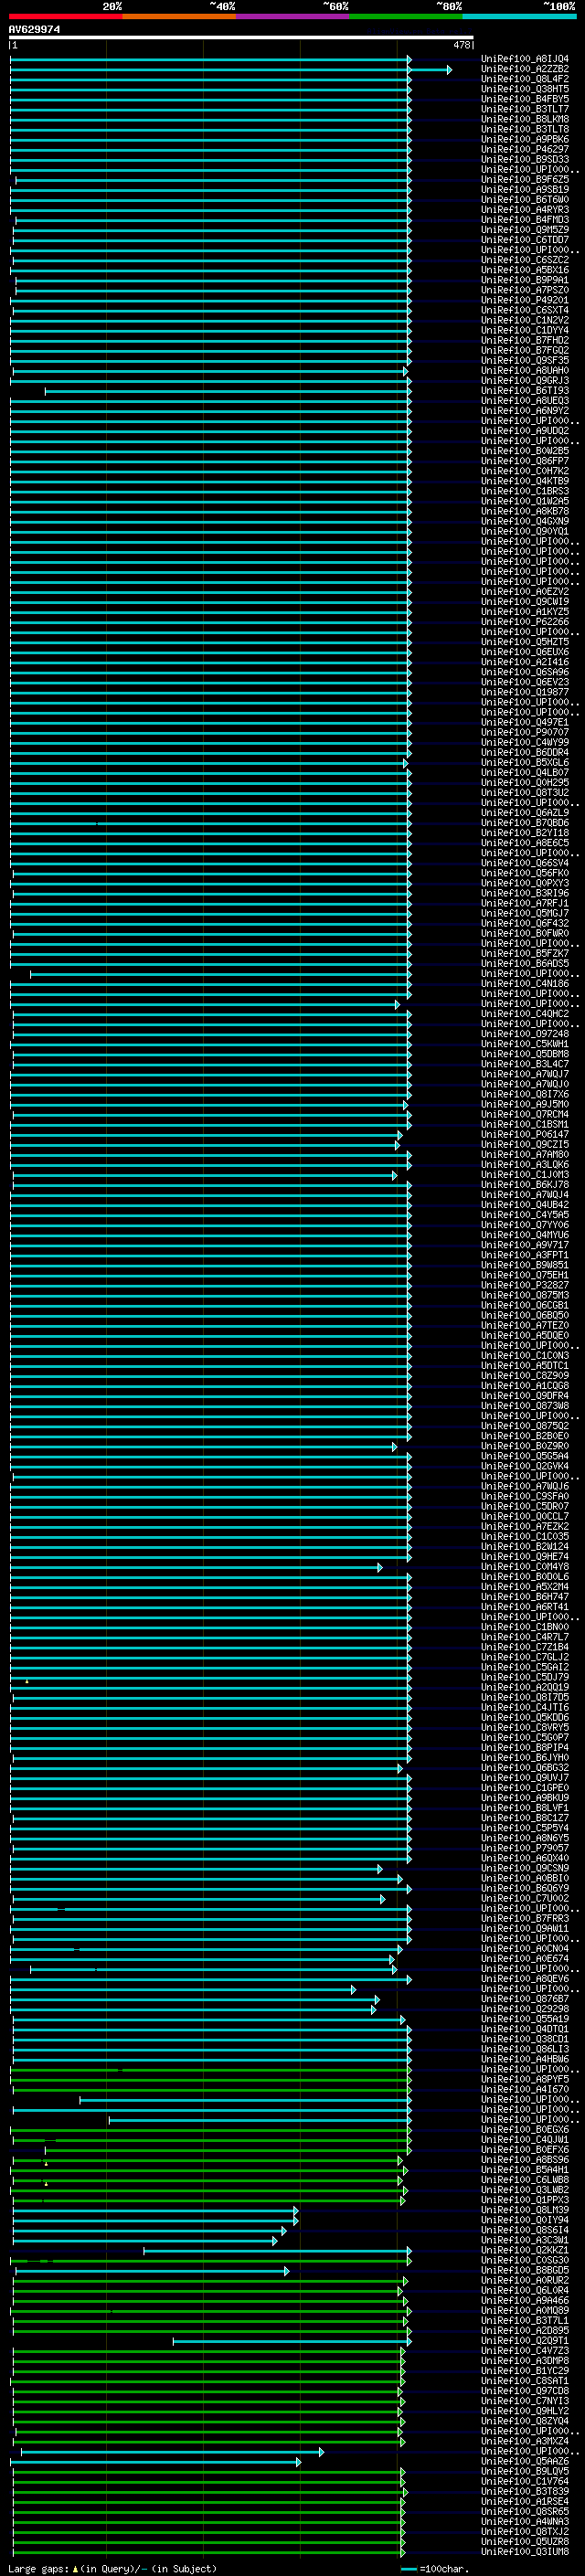Click the orange ~40% identity legend segment
The width and height of the screenshot is (585, 2576).
tap(179, 16)
